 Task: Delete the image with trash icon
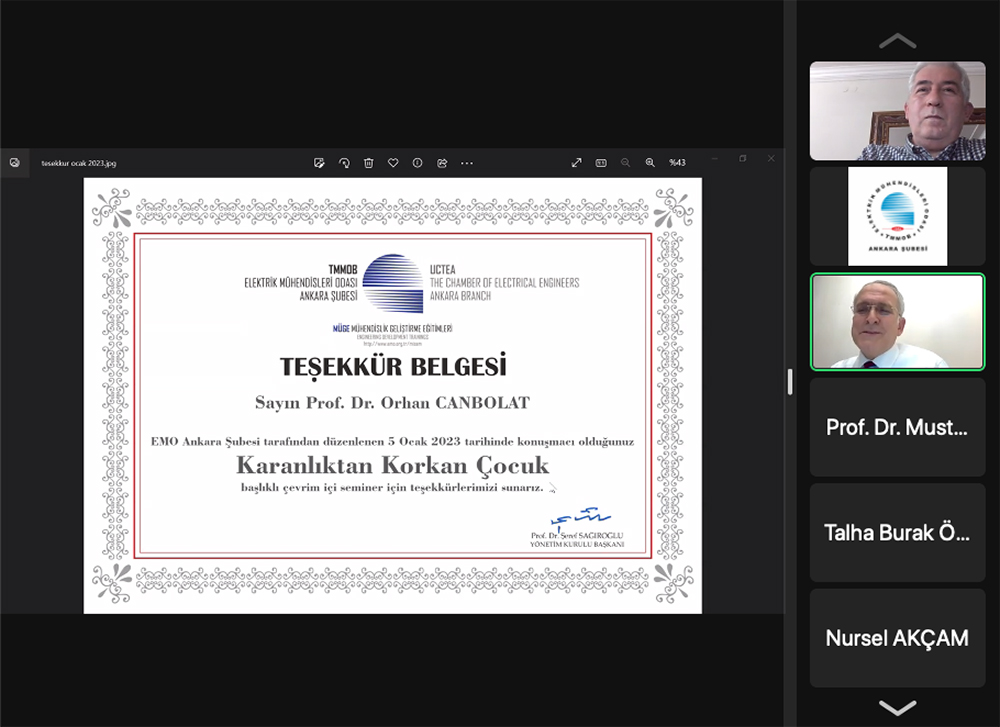(369, 163)
